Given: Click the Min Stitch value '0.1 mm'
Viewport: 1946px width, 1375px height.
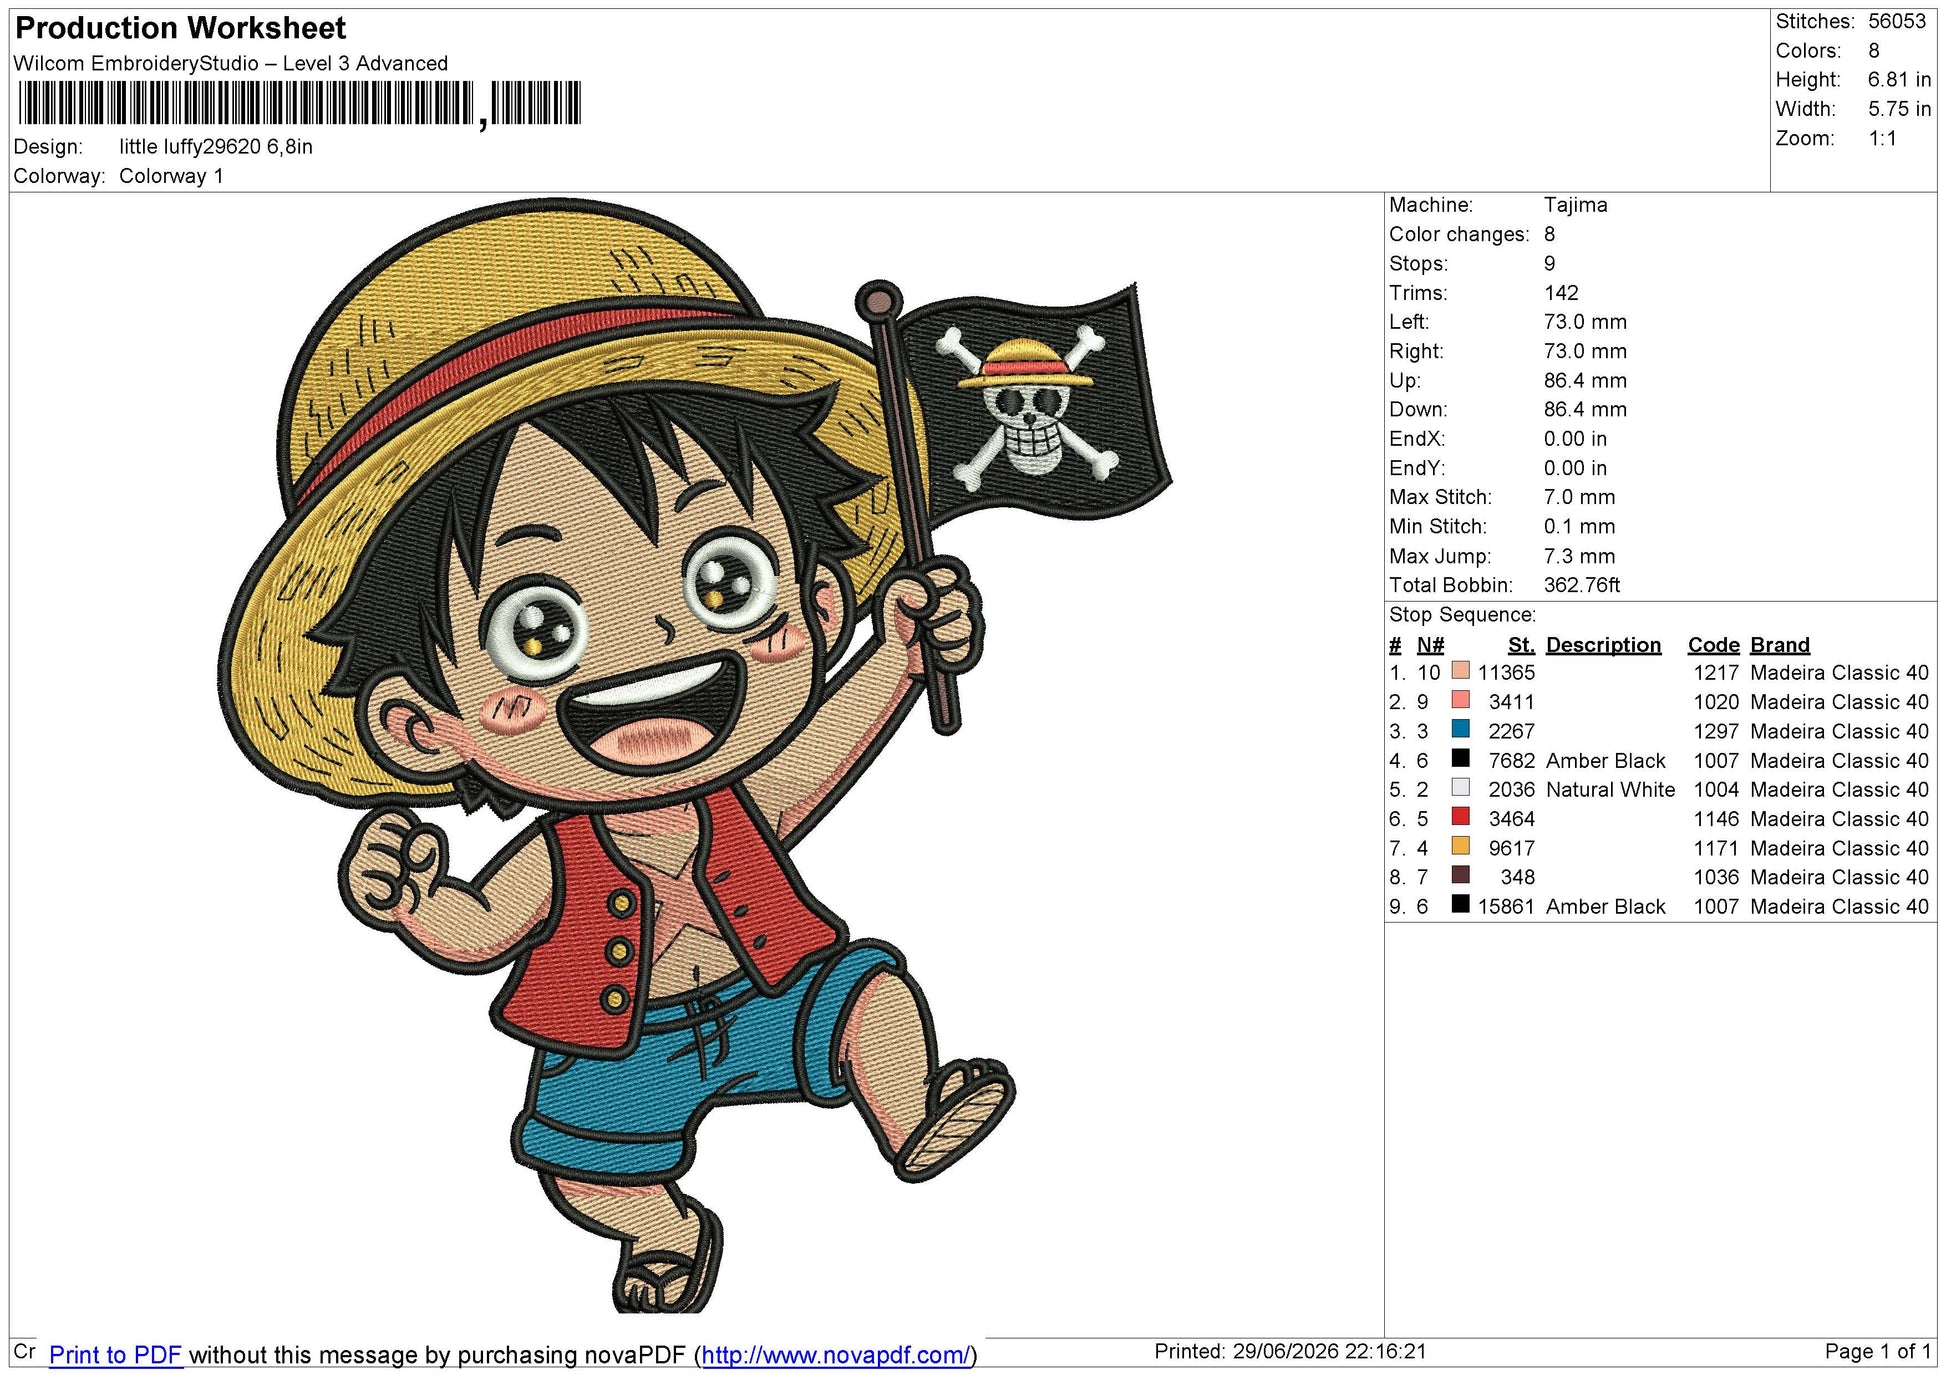Looking at the screenshot, I should point(1579,527).
